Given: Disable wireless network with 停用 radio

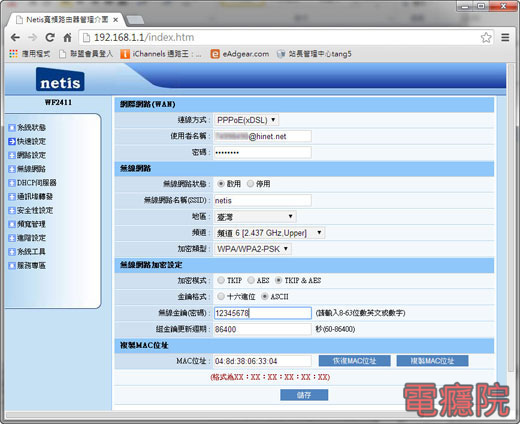Looking at the screenshot, I should [x=250, y=184].
